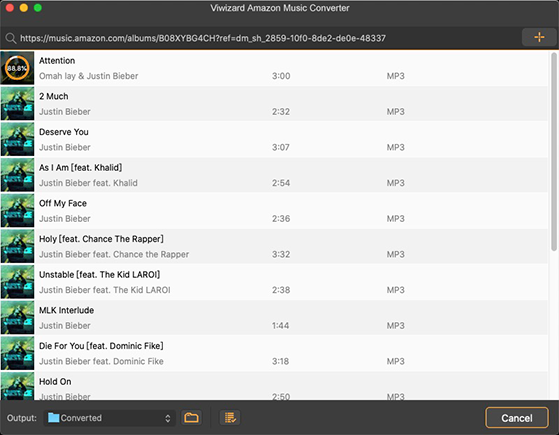Click the Holy album thumbnail
This screenshot has width=559, height=435.
point(17,246)
